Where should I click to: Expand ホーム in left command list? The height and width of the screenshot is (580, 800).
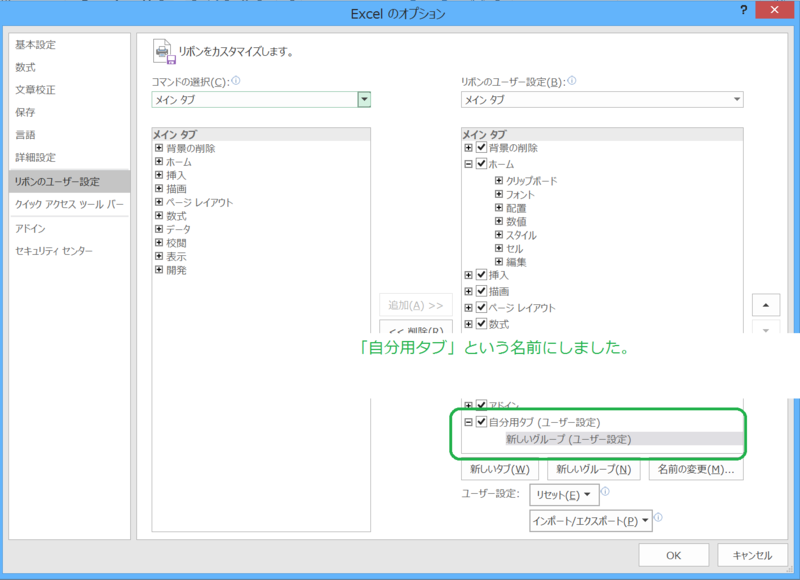159,162
